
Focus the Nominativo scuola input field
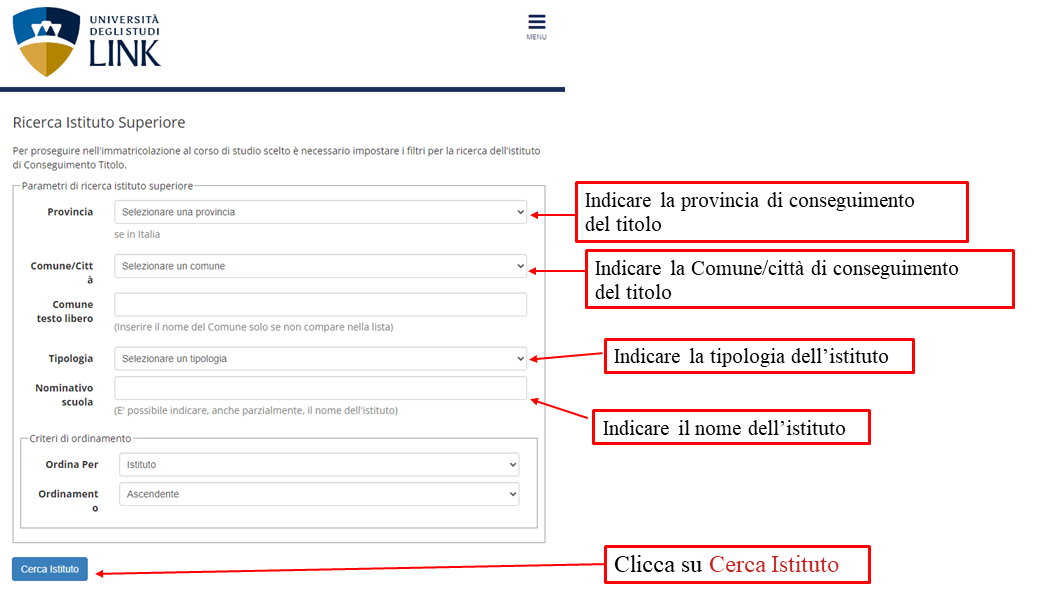320,388
